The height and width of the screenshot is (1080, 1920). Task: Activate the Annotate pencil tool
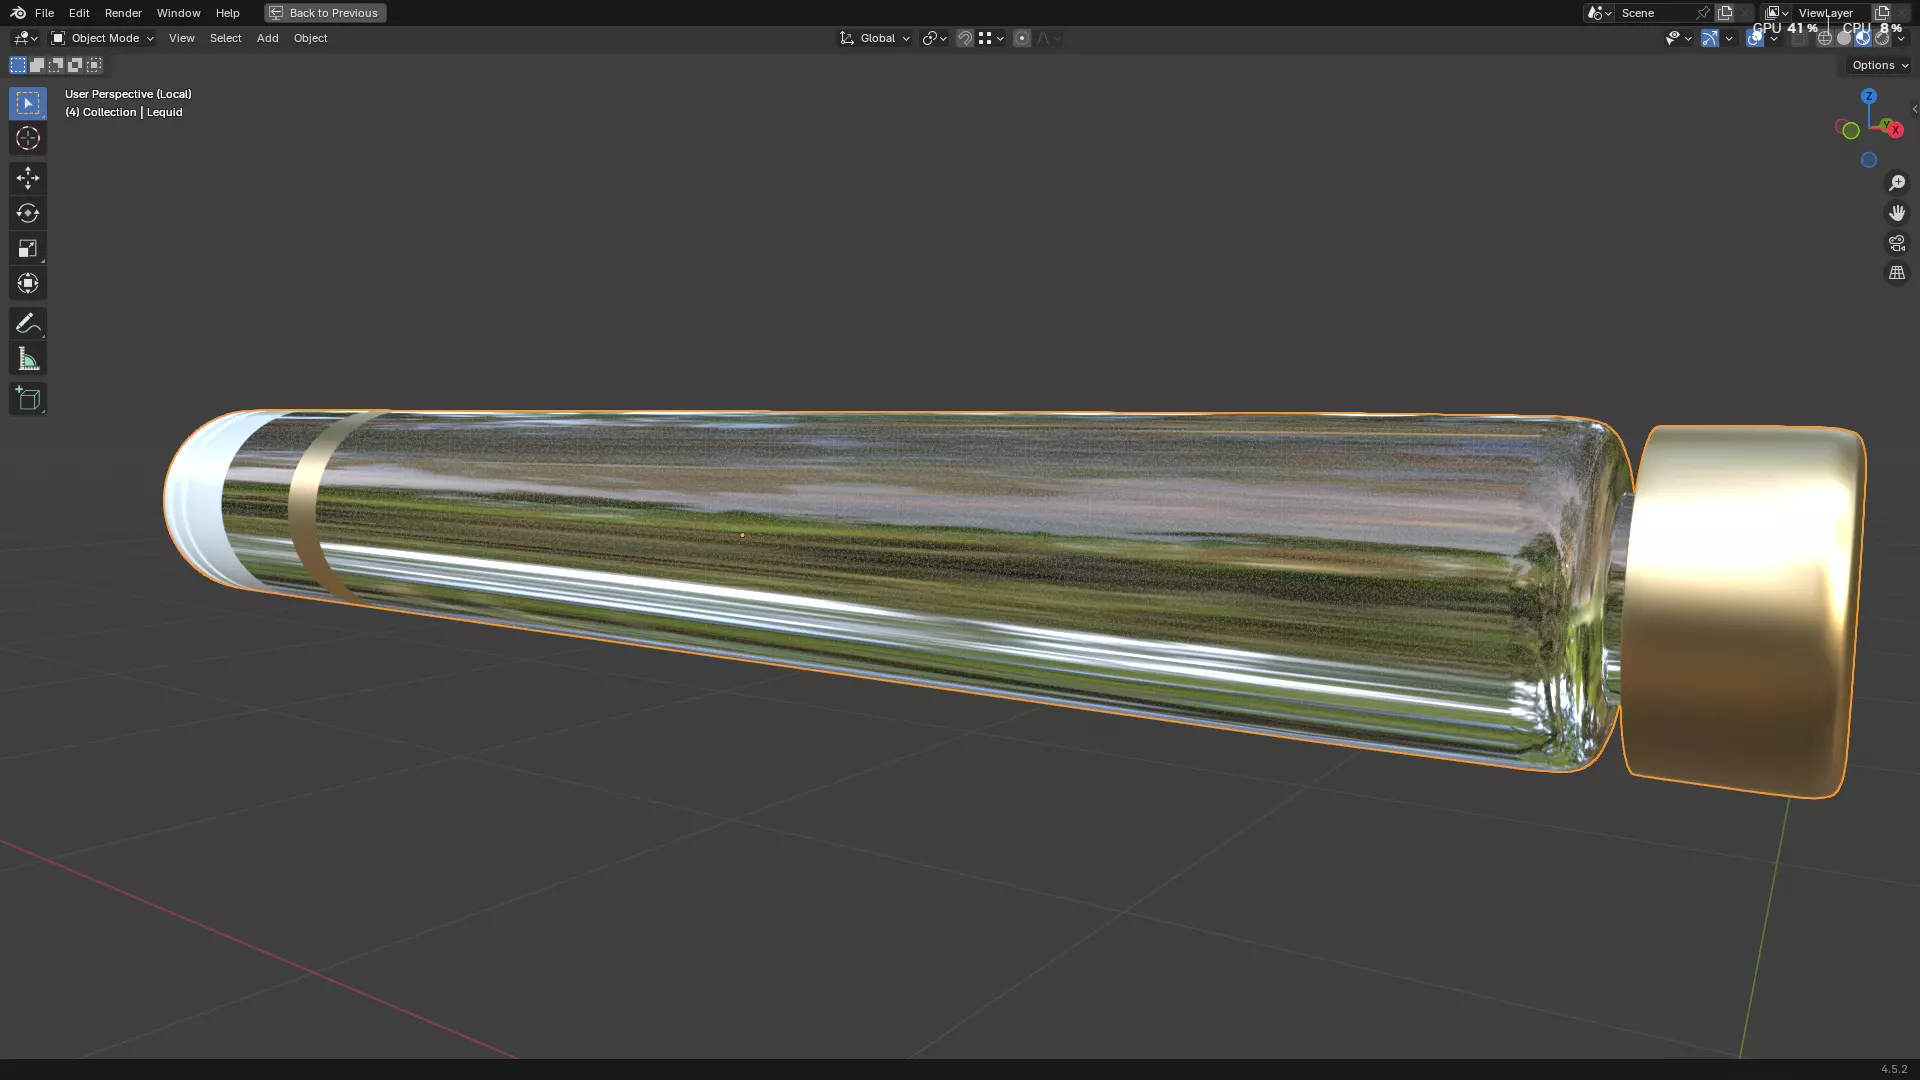pyautogui.click(x=27, y=323)
